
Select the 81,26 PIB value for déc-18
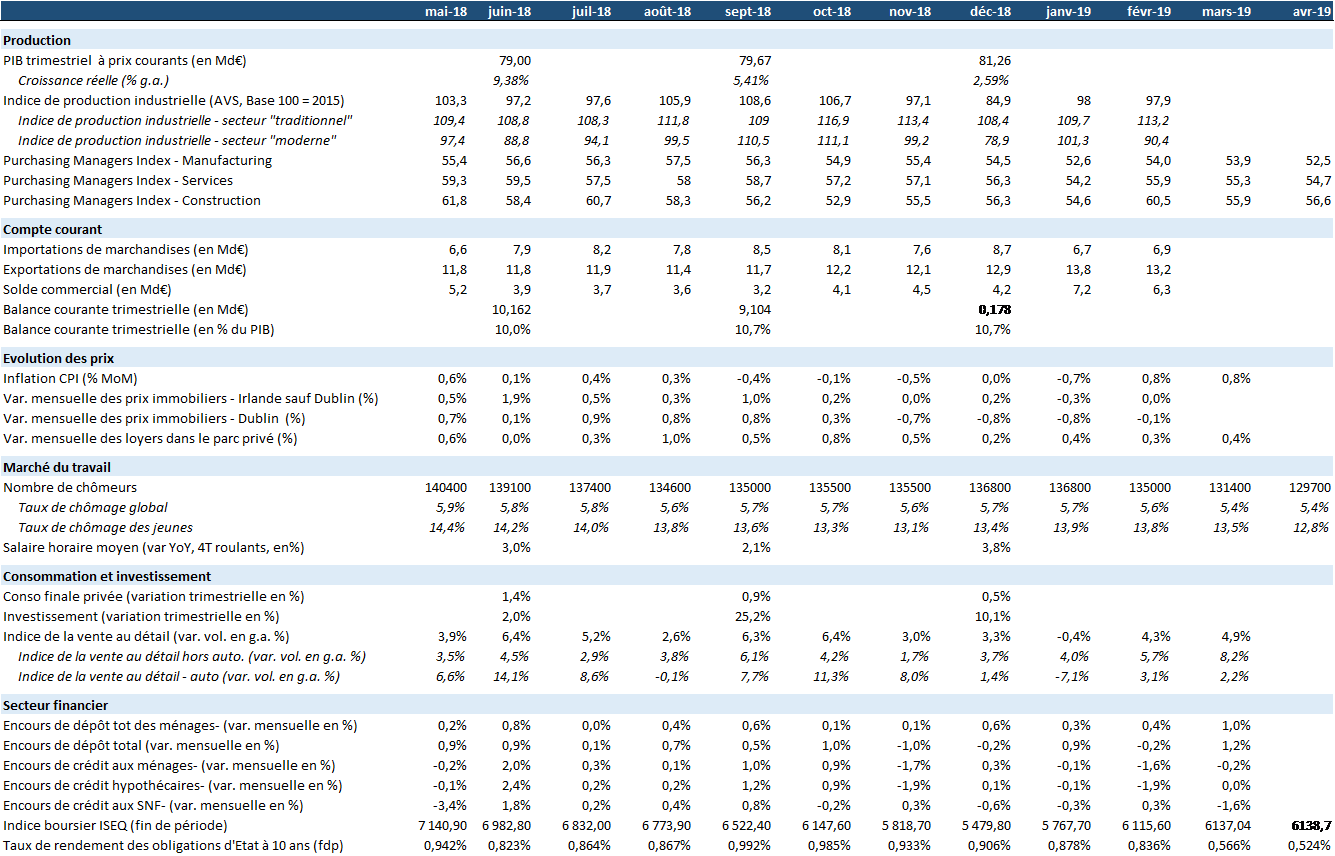(994, 61)
